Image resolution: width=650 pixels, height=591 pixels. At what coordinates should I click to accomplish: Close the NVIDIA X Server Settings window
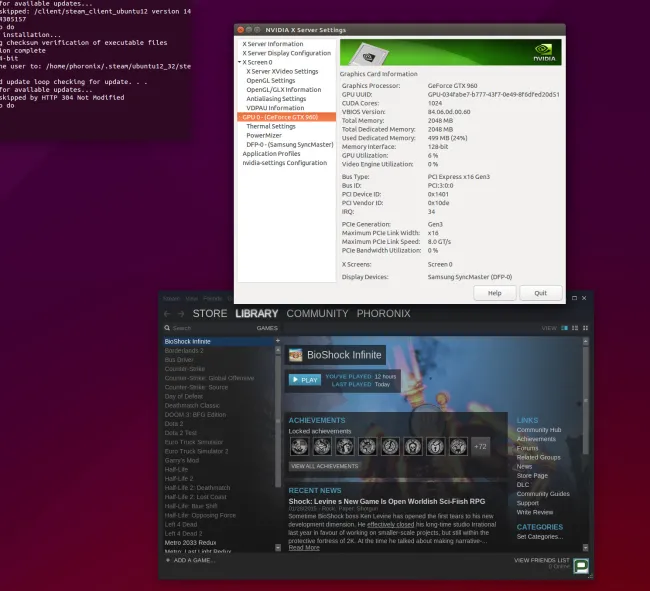click(240, 30)
